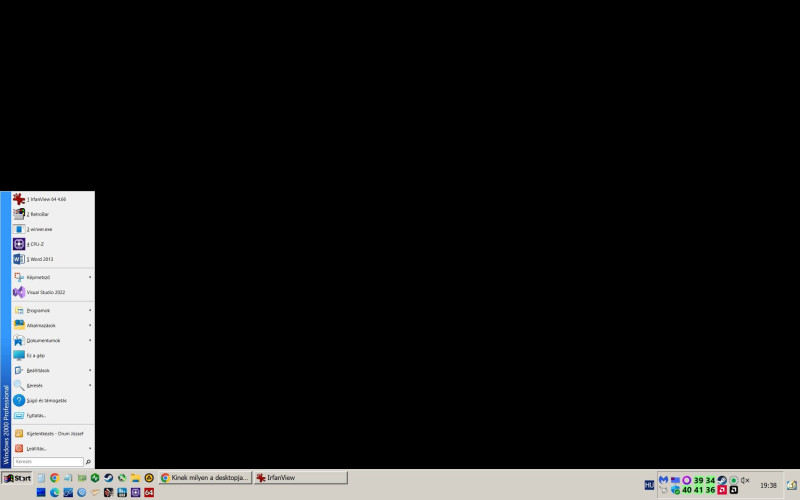Click the Leállítás power icon
Screen dimensions: 800x500
coord(19,448)
